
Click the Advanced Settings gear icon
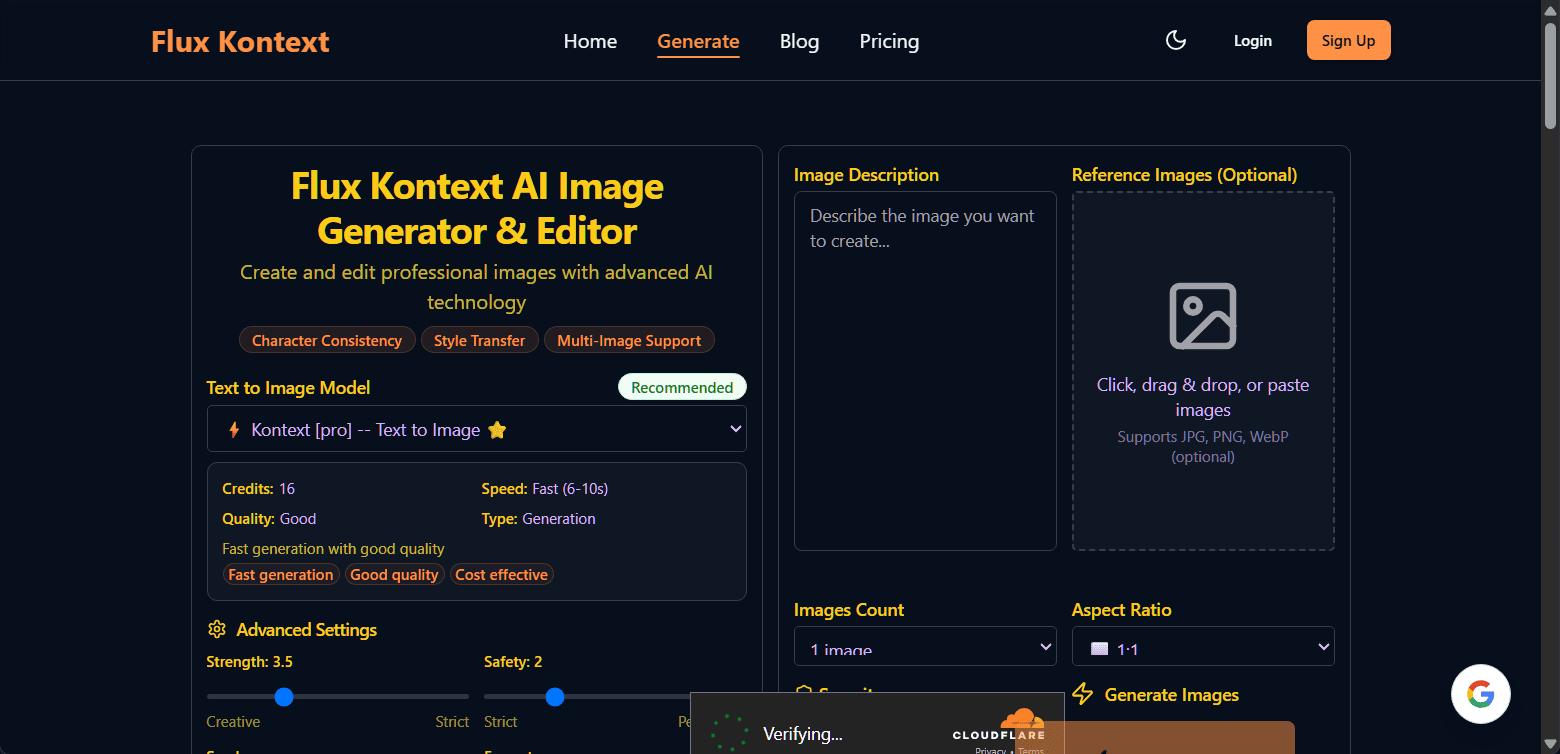(216, 629)
